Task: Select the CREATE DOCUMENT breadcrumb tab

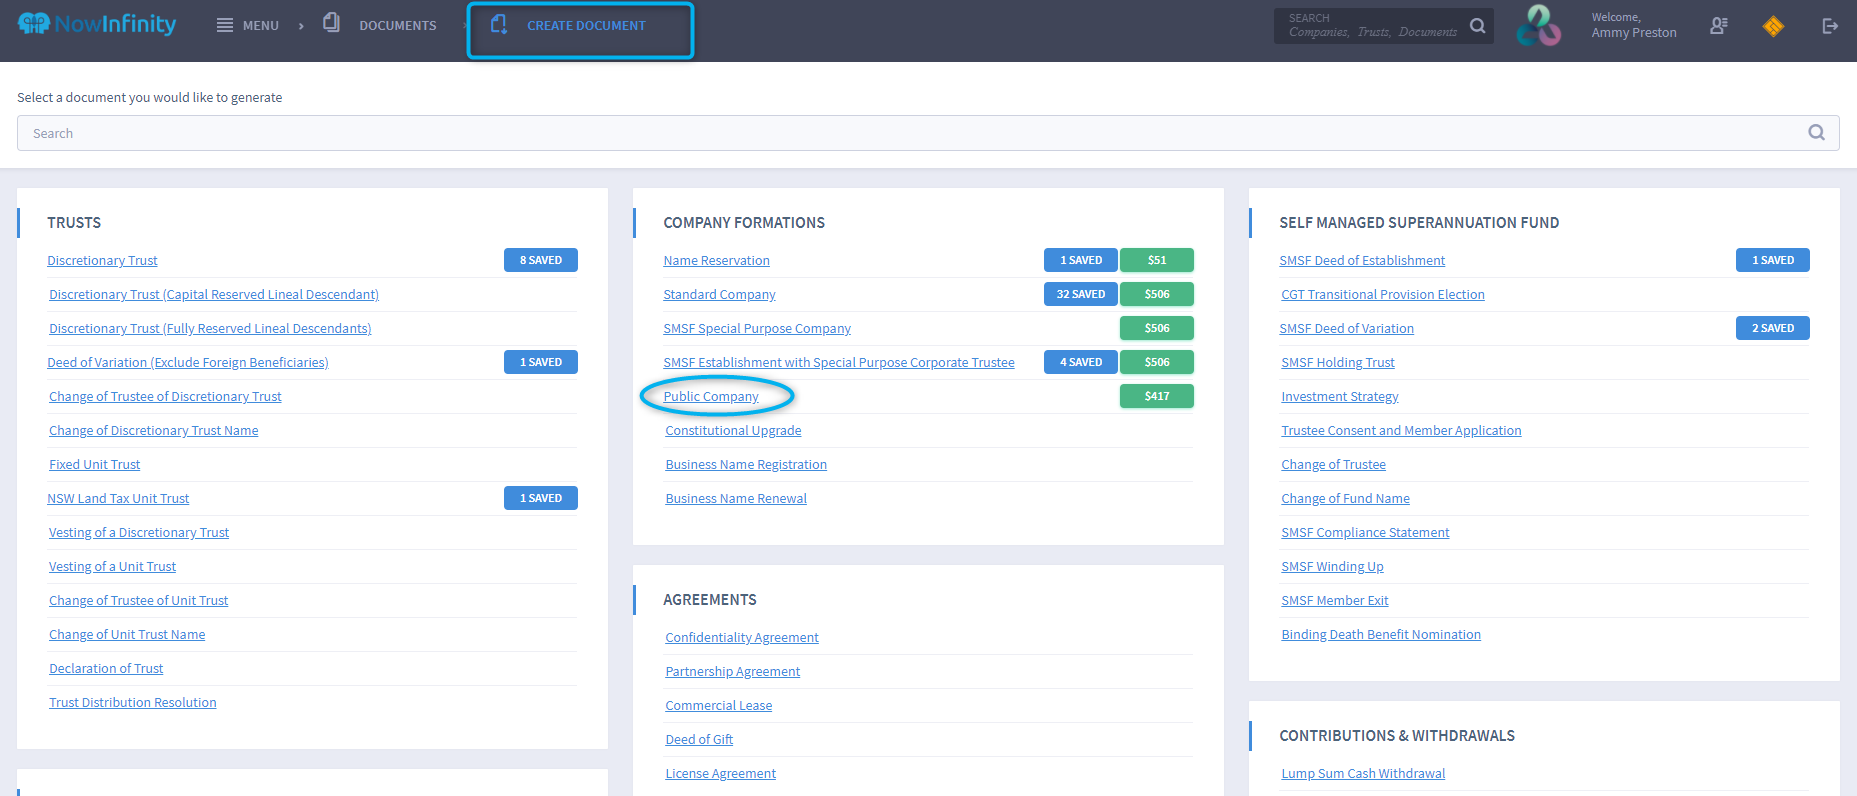Action: pos(586,26)
